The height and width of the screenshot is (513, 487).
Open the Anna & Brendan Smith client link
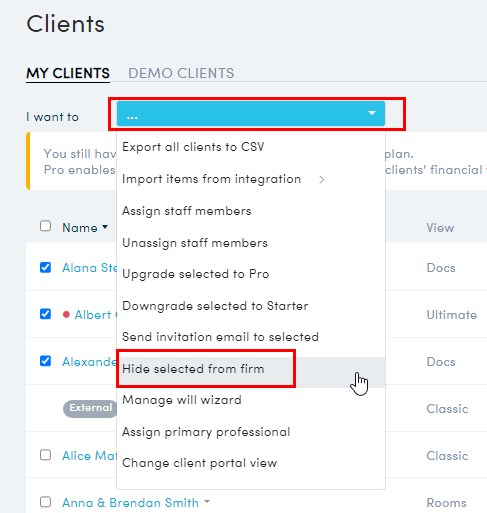point(130,502)
